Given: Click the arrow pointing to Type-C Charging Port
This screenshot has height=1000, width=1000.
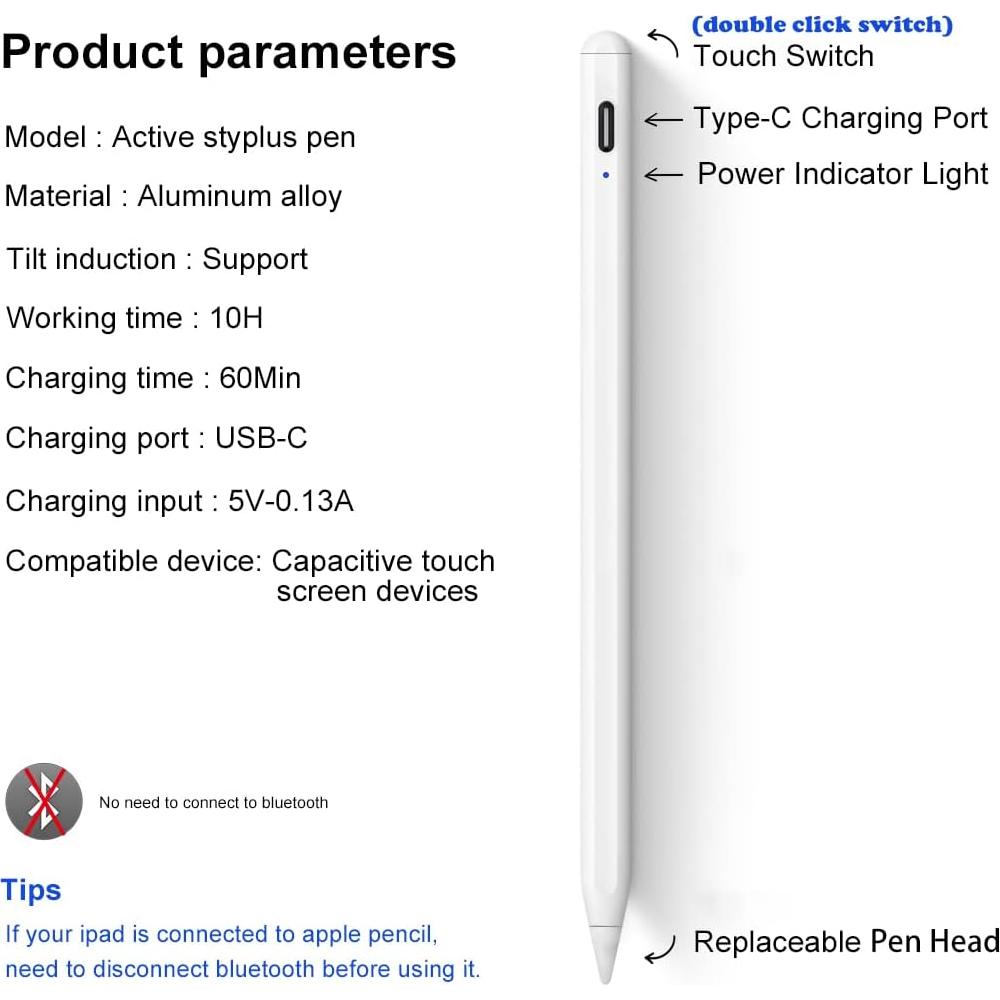Looking at the screenshot, I should coord(663,120).
